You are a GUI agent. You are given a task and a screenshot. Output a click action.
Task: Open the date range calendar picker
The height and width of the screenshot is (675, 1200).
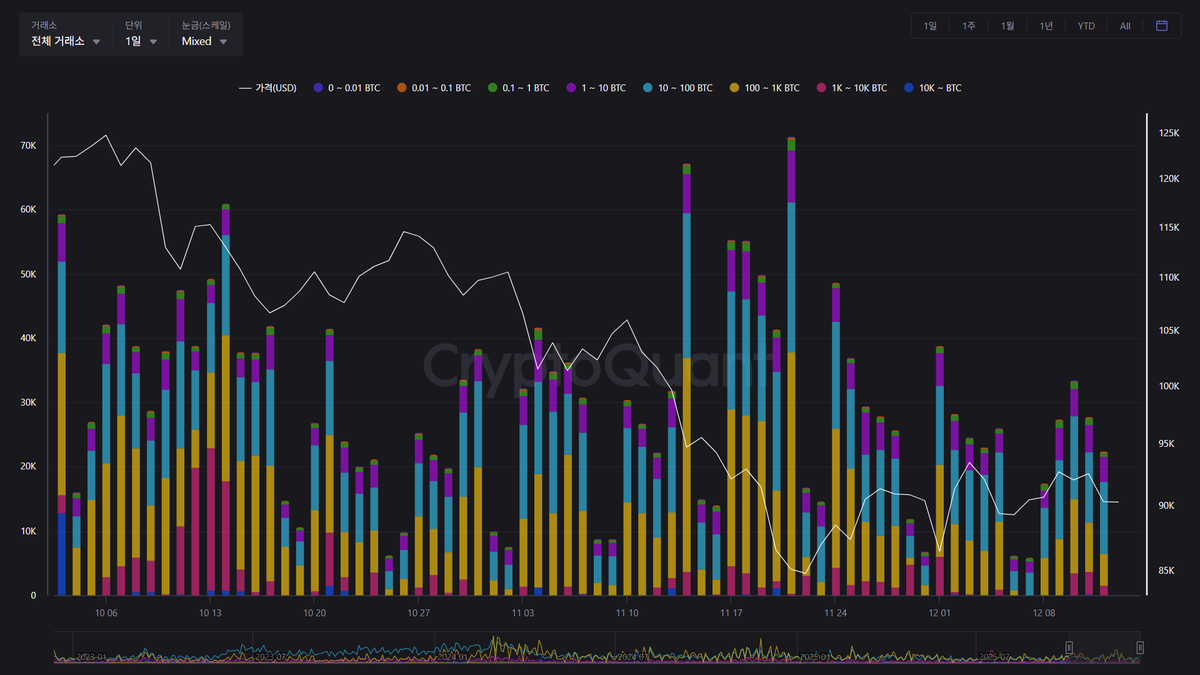coord(1162,26)
